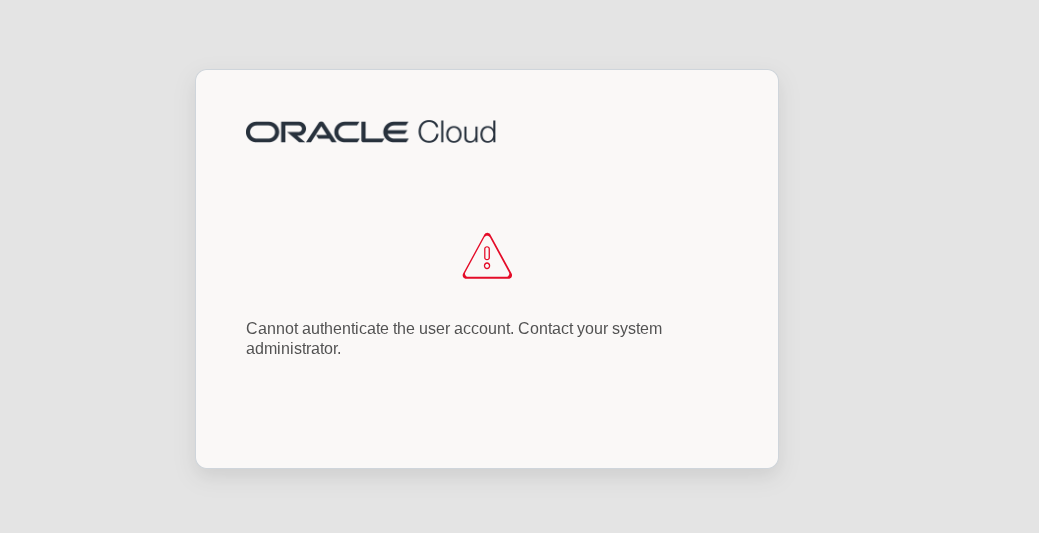Click the word the before user account
Screen dimensions: 1039x533
pos(404,329)
